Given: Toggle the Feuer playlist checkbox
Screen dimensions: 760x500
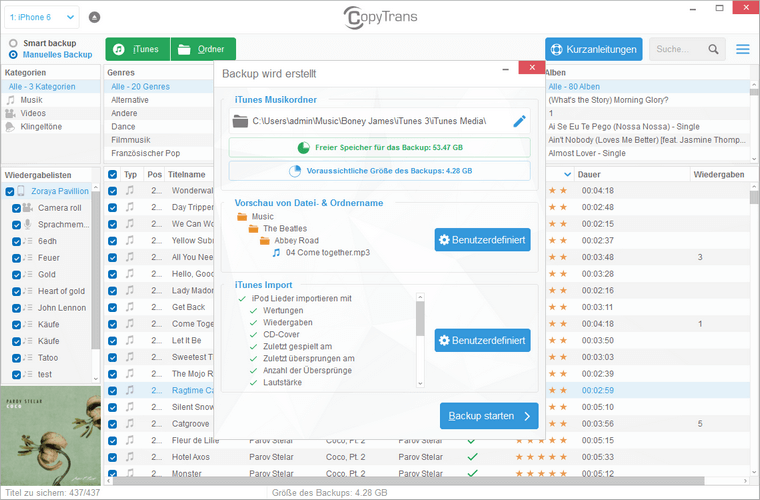Looking at the screenshot, I should pos(16,258).
